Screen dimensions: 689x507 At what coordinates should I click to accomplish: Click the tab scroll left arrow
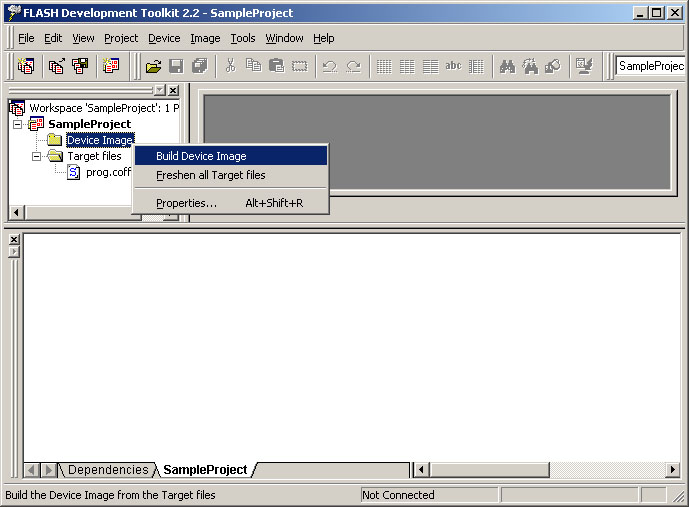(x=31, y=470)
